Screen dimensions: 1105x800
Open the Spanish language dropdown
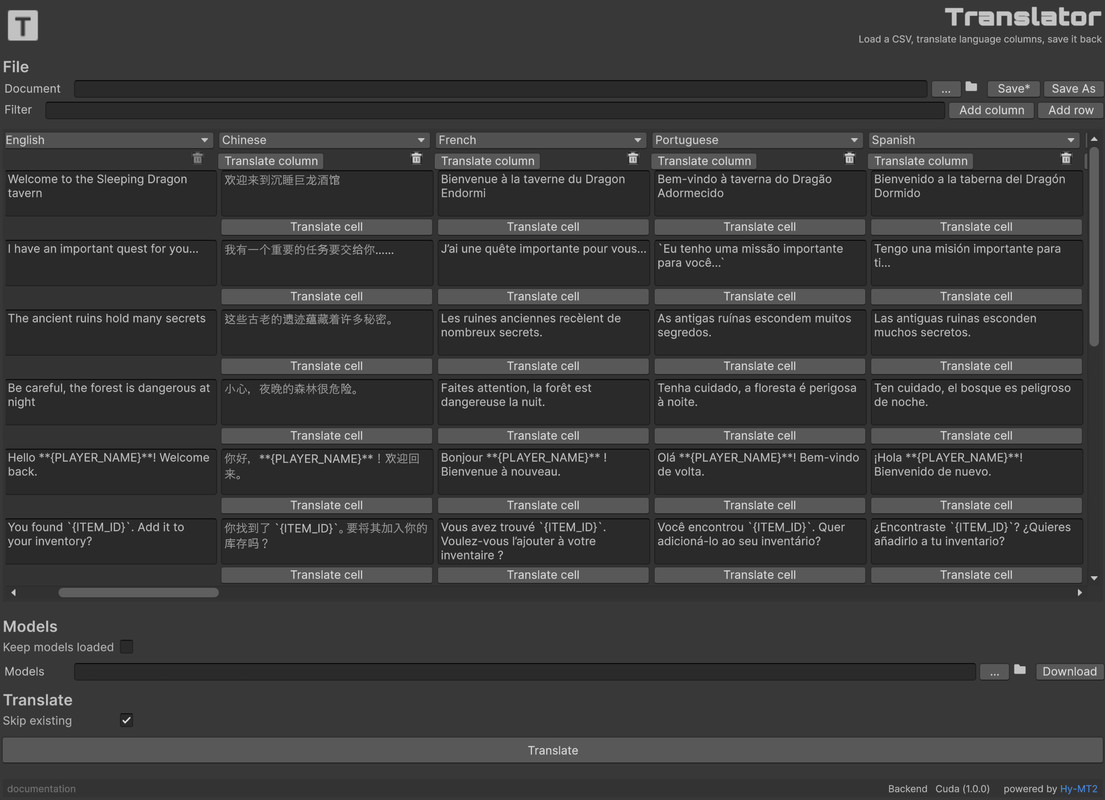[x=974, y=140]
